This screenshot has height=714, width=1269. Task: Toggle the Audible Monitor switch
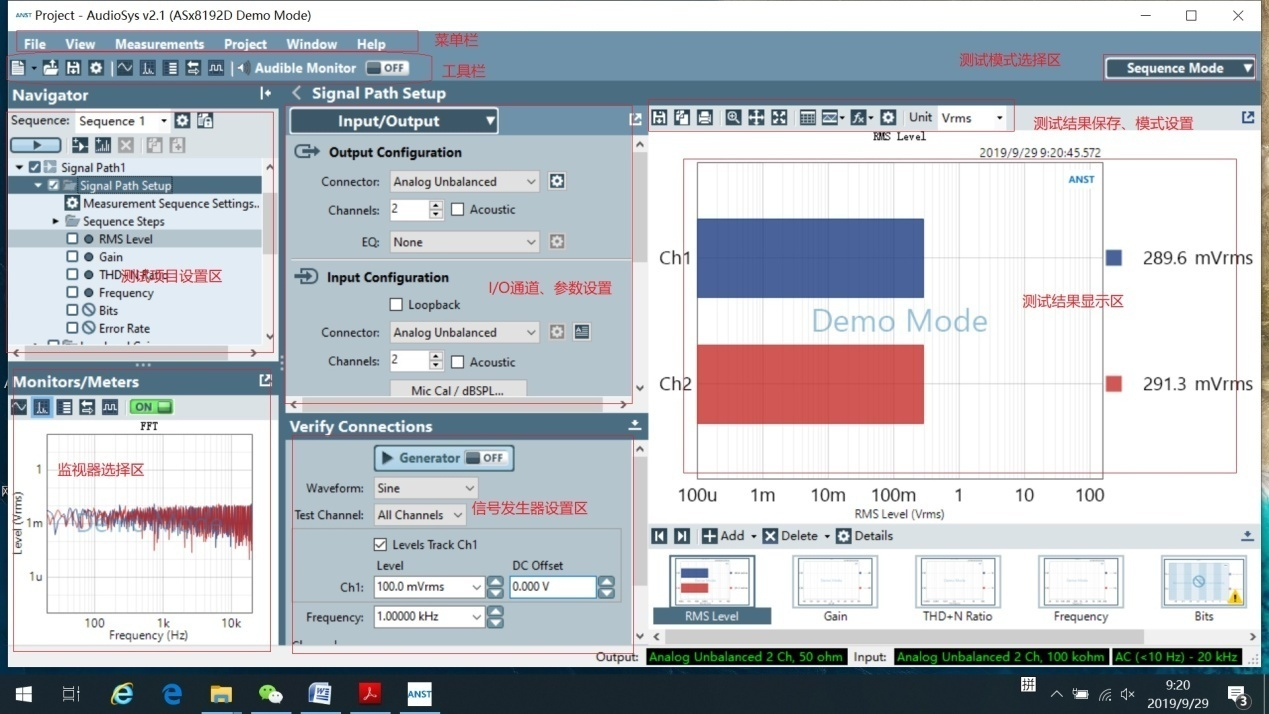(387, 68)
